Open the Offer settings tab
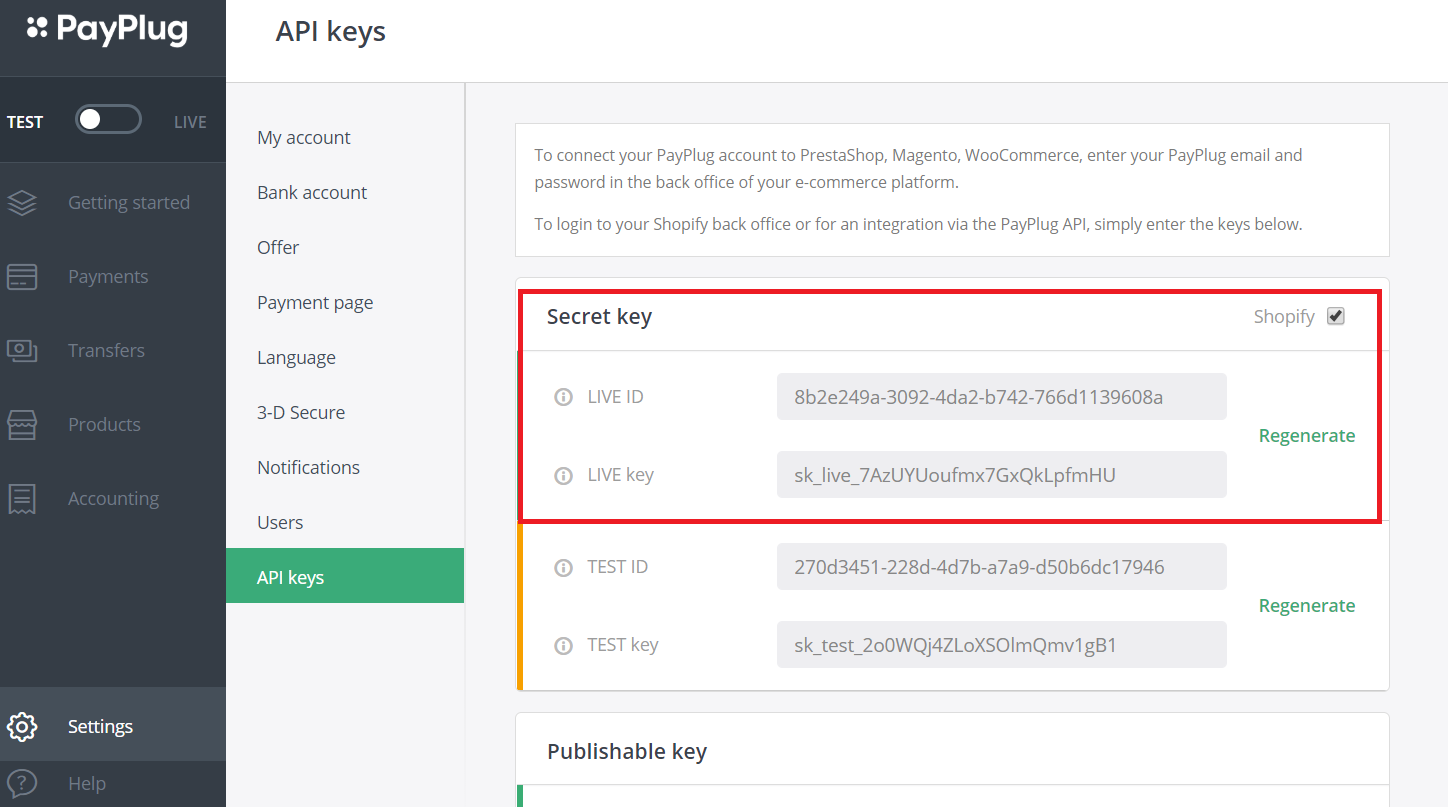Viewport: 1448px width, 807px height. point(345,248)
